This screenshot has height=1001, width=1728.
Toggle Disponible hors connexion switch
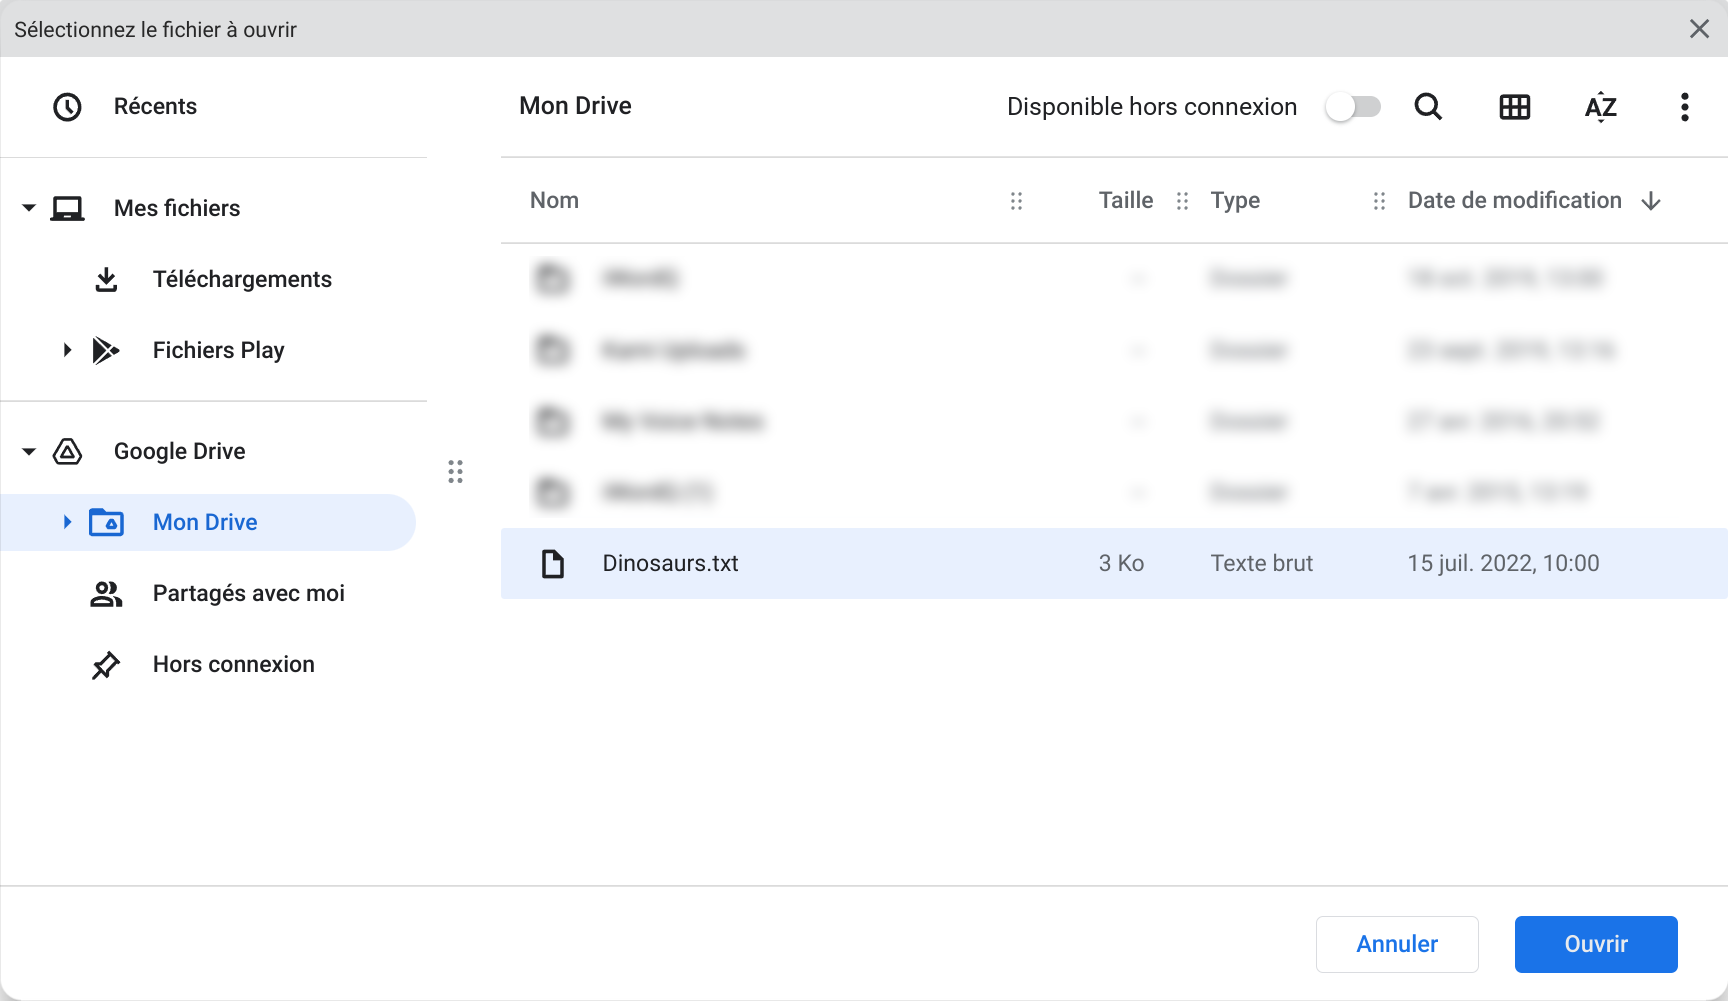point(1353,107)
